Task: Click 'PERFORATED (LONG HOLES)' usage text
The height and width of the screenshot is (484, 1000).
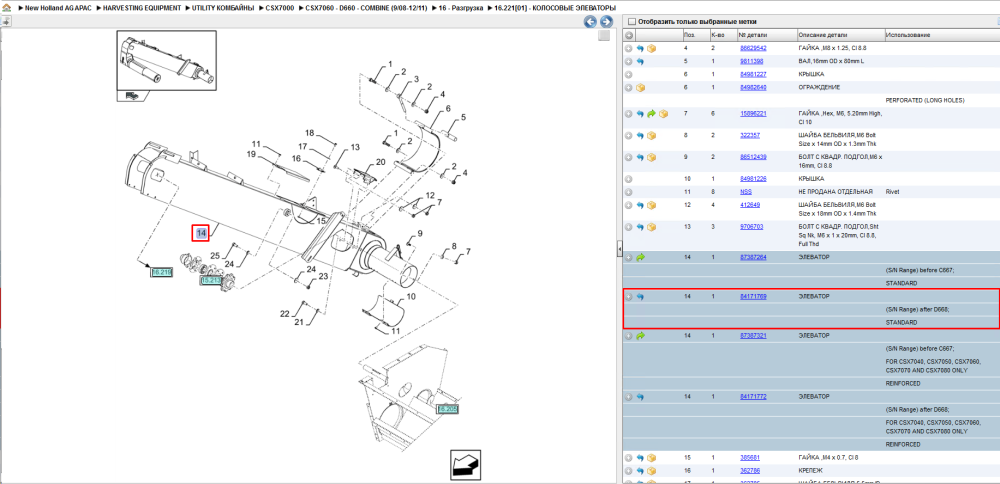Action: (925, 101)
